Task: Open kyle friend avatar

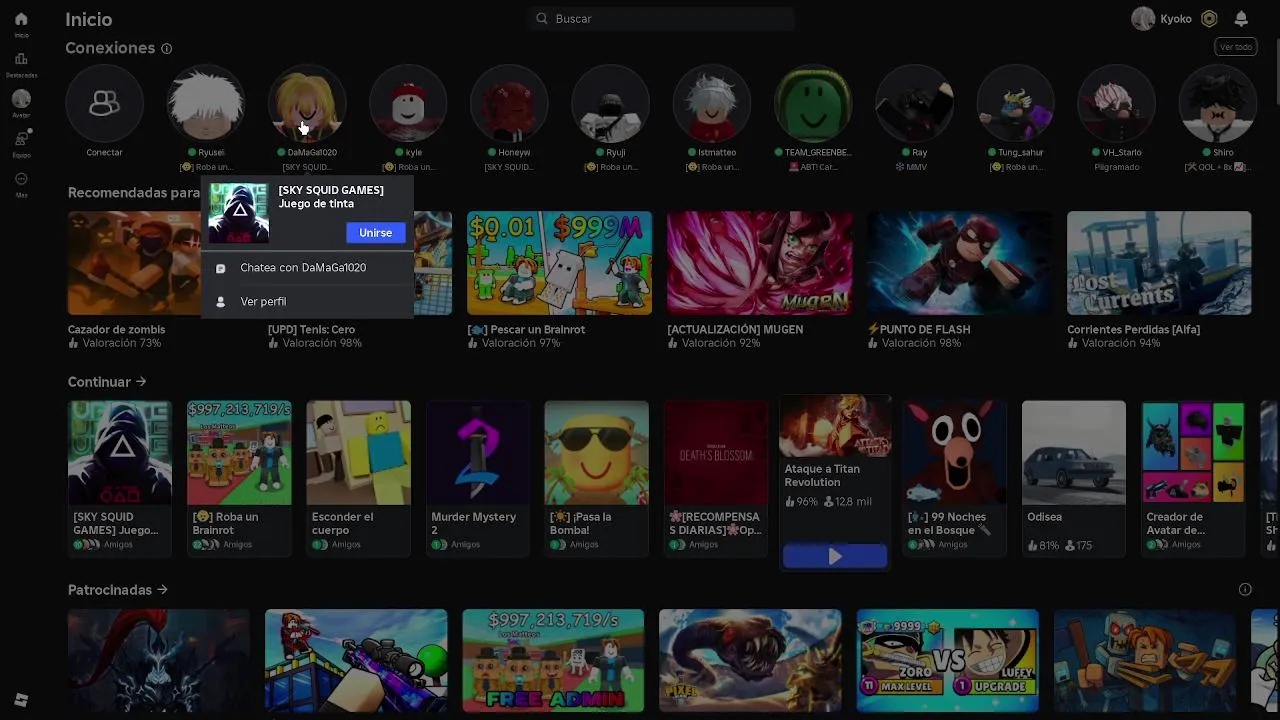Action: click(x=408, y=103)
